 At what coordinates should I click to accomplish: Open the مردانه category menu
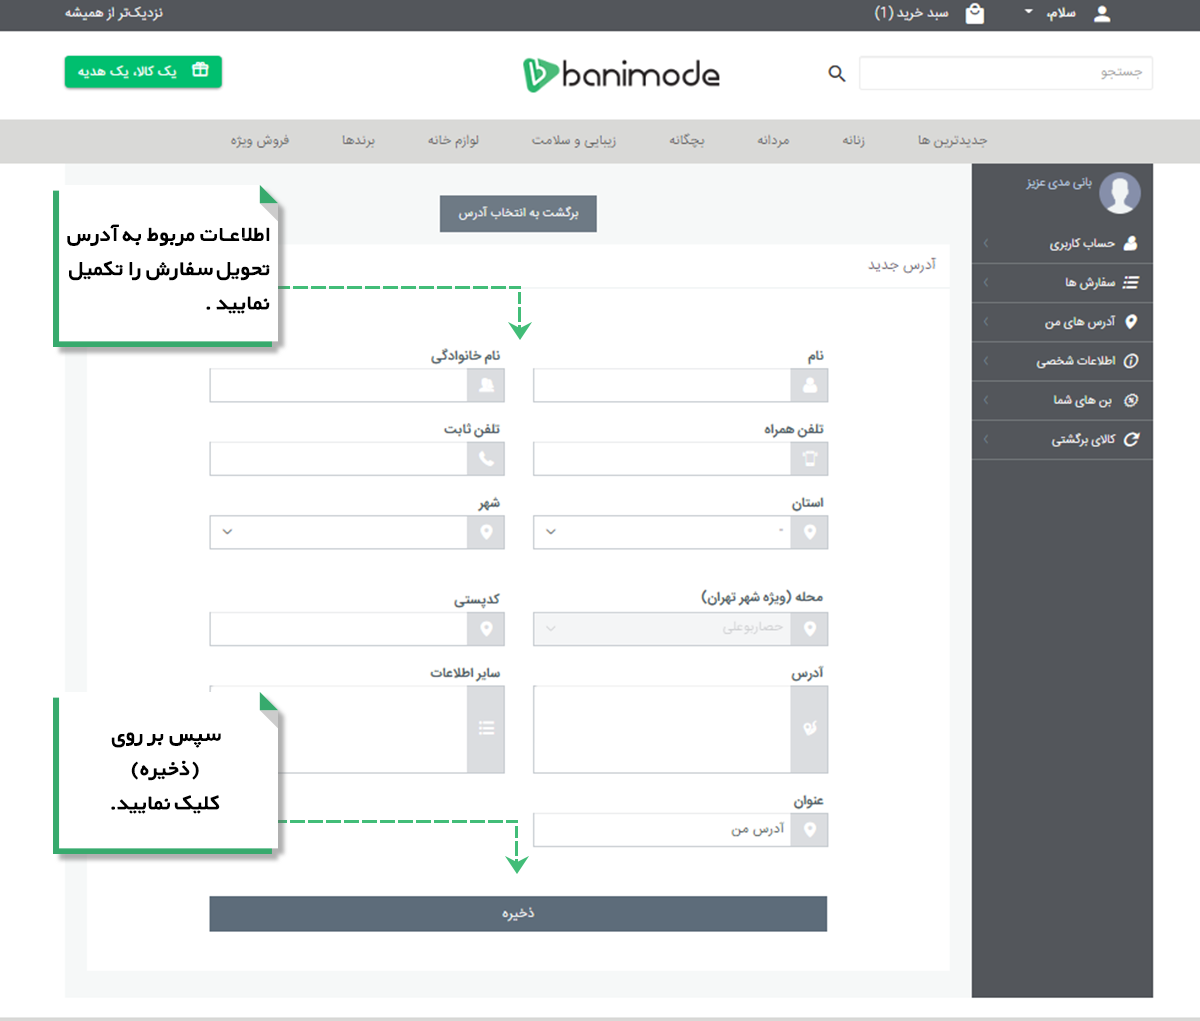pyautogui.click(x=773, y=140)
